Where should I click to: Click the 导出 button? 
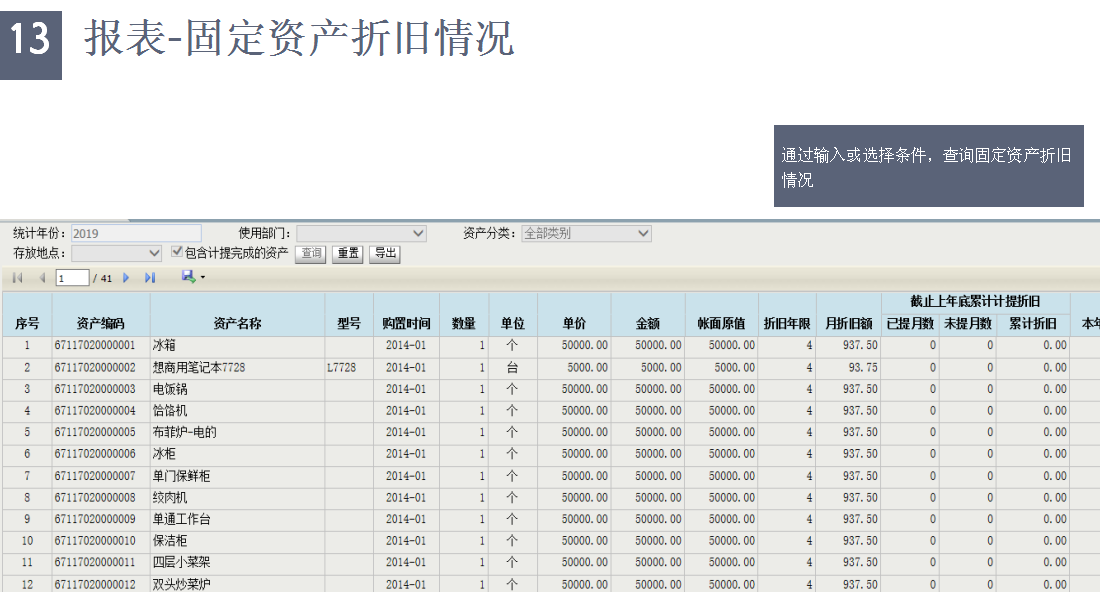[384, 254]
